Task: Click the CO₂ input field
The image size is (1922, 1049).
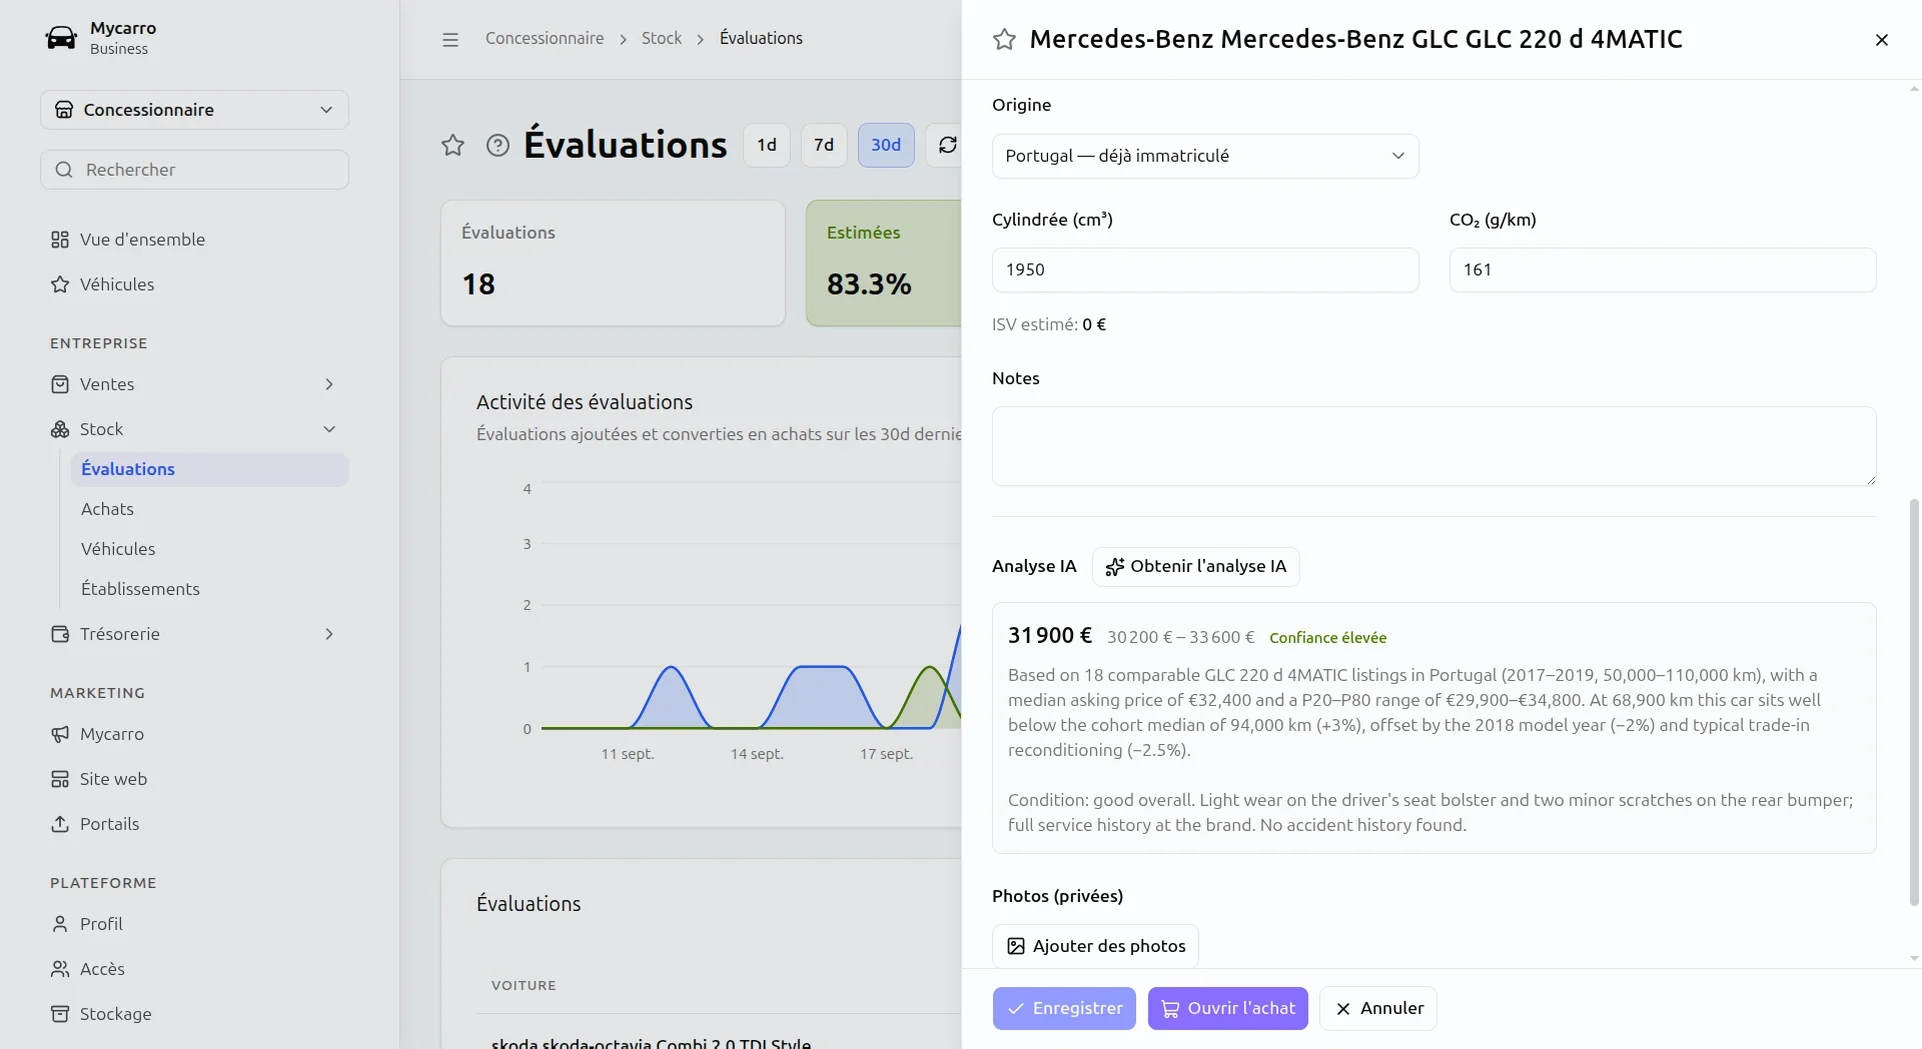Action: point(1662,270)
